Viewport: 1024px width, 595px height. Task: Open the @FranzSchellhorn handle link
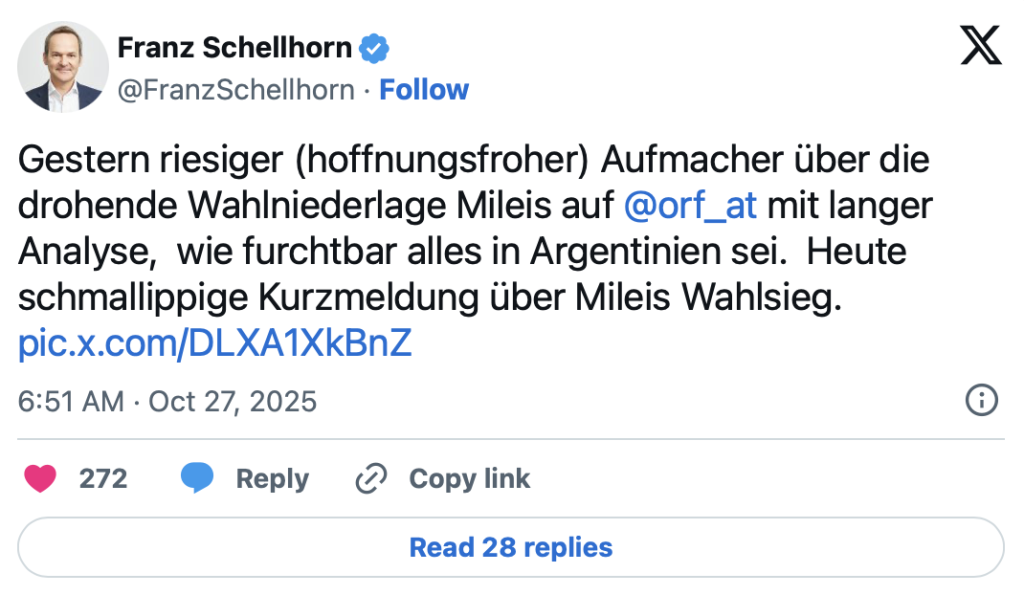pyautogui.click(x=236, y=90)
